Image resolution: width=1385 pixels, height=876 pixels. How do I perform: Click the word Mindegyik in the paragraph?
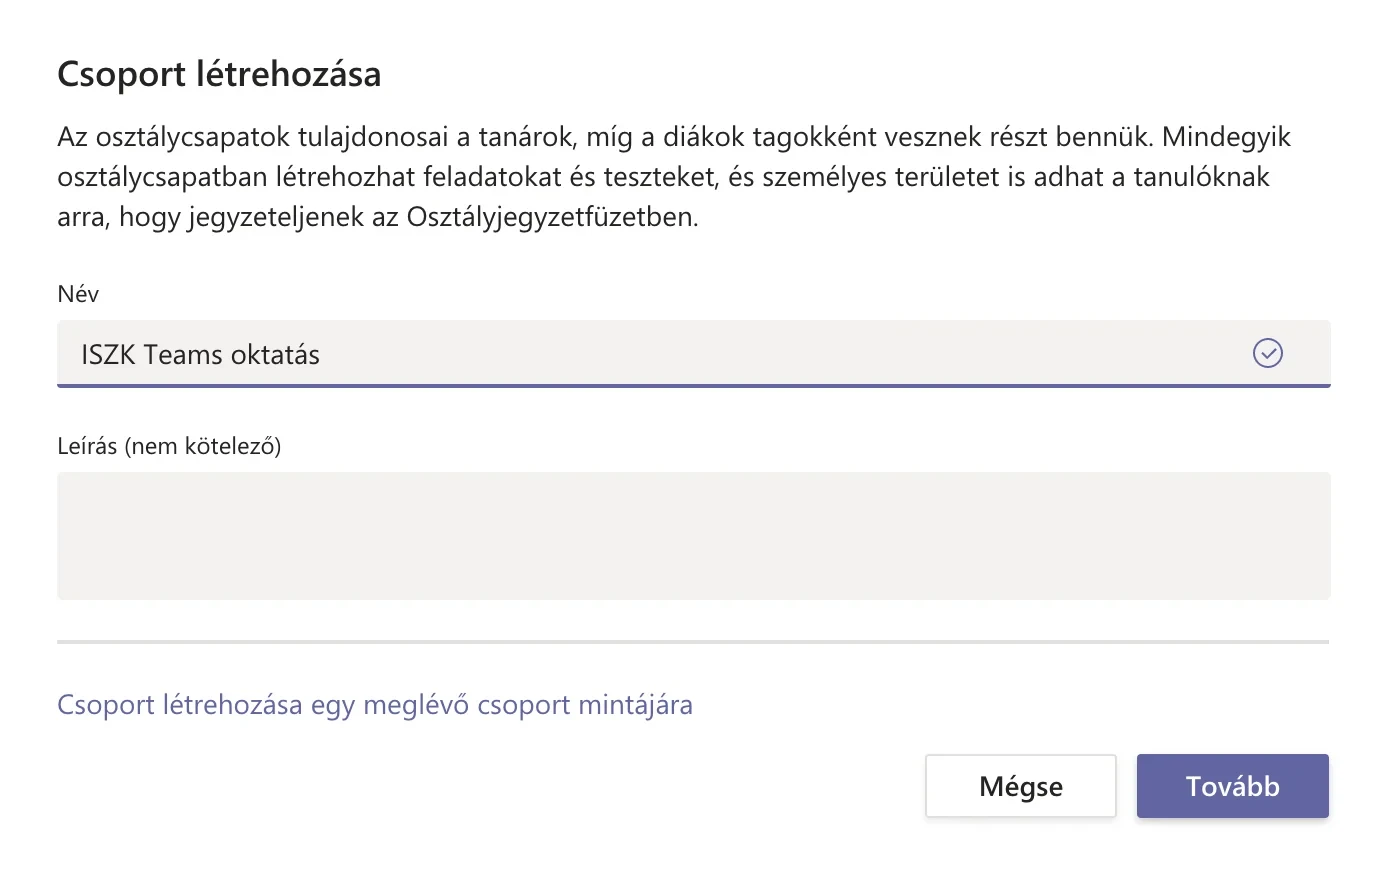coord(1226,137)
